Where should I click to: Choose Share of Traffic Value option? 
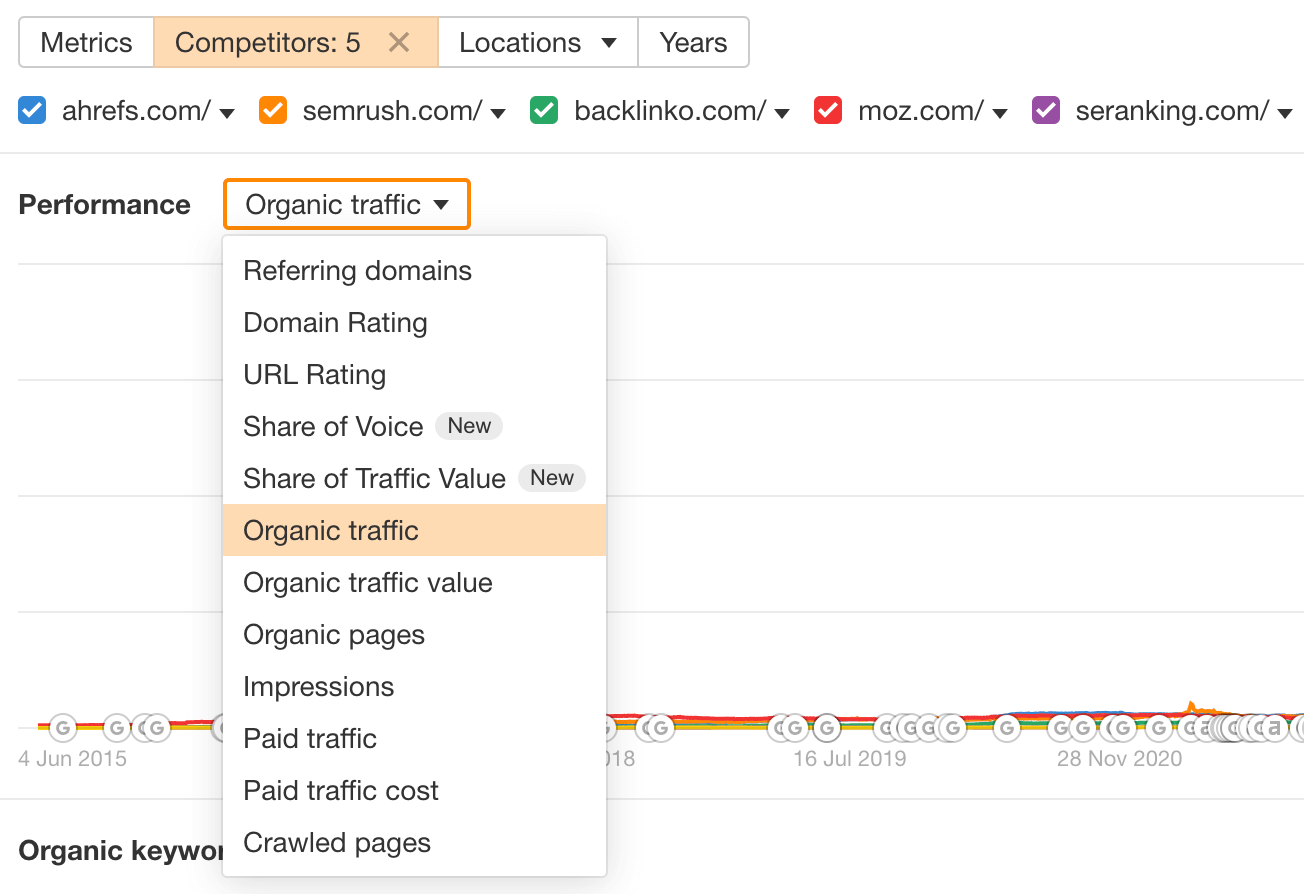tap(414, 479)
